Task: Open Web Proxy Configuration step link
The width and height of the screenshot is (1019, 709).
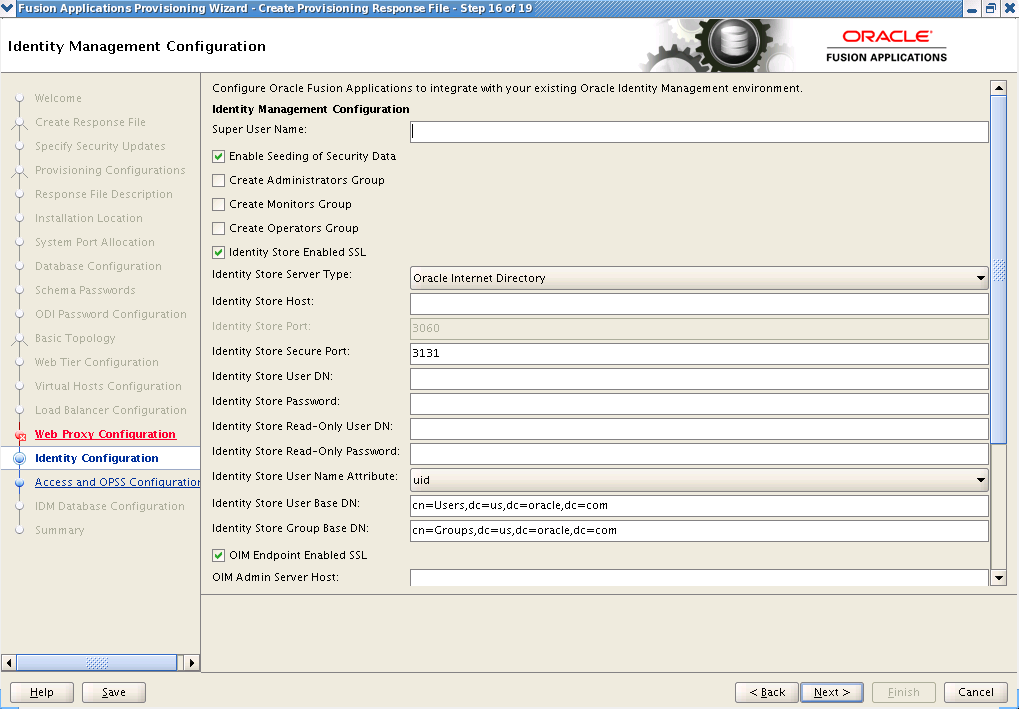Action: [x=105, y=434]
